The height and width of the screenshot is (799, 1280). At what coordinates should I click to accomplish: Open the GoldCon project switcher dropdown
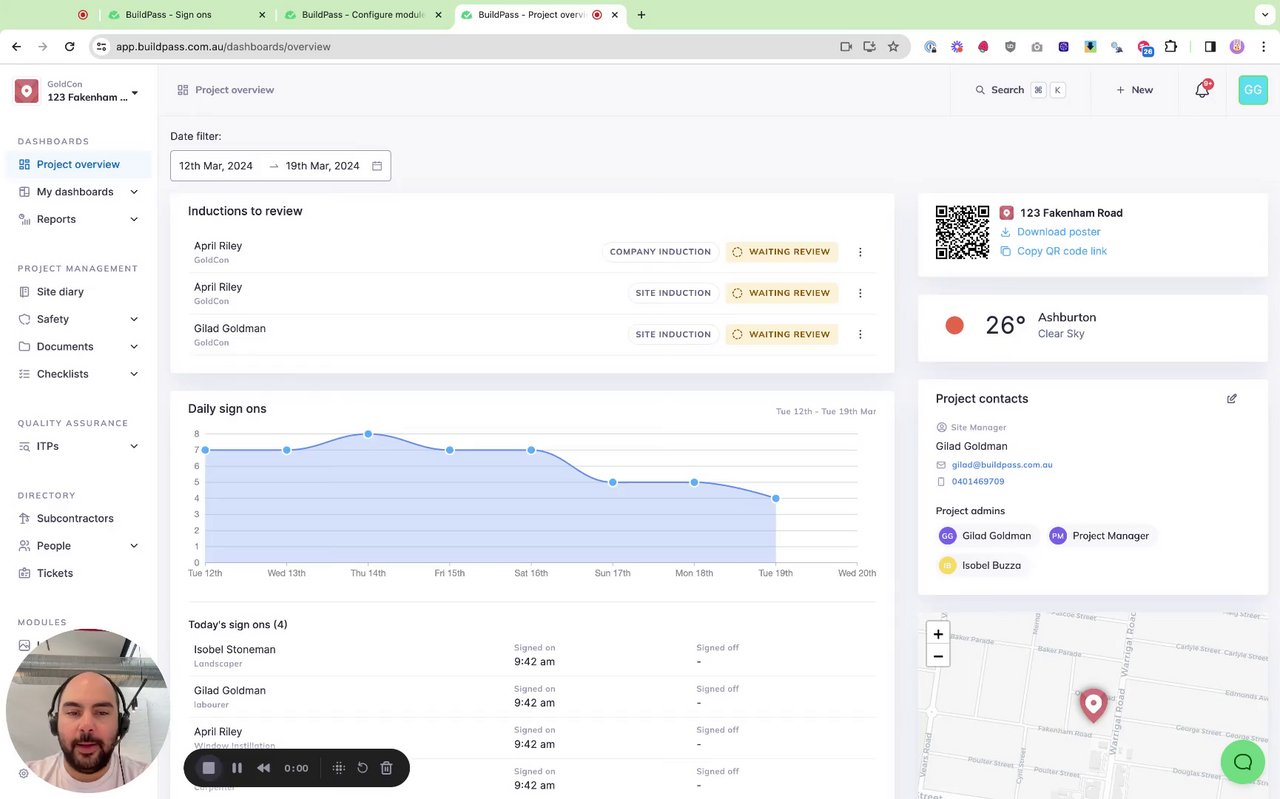[x=77, y=91]
